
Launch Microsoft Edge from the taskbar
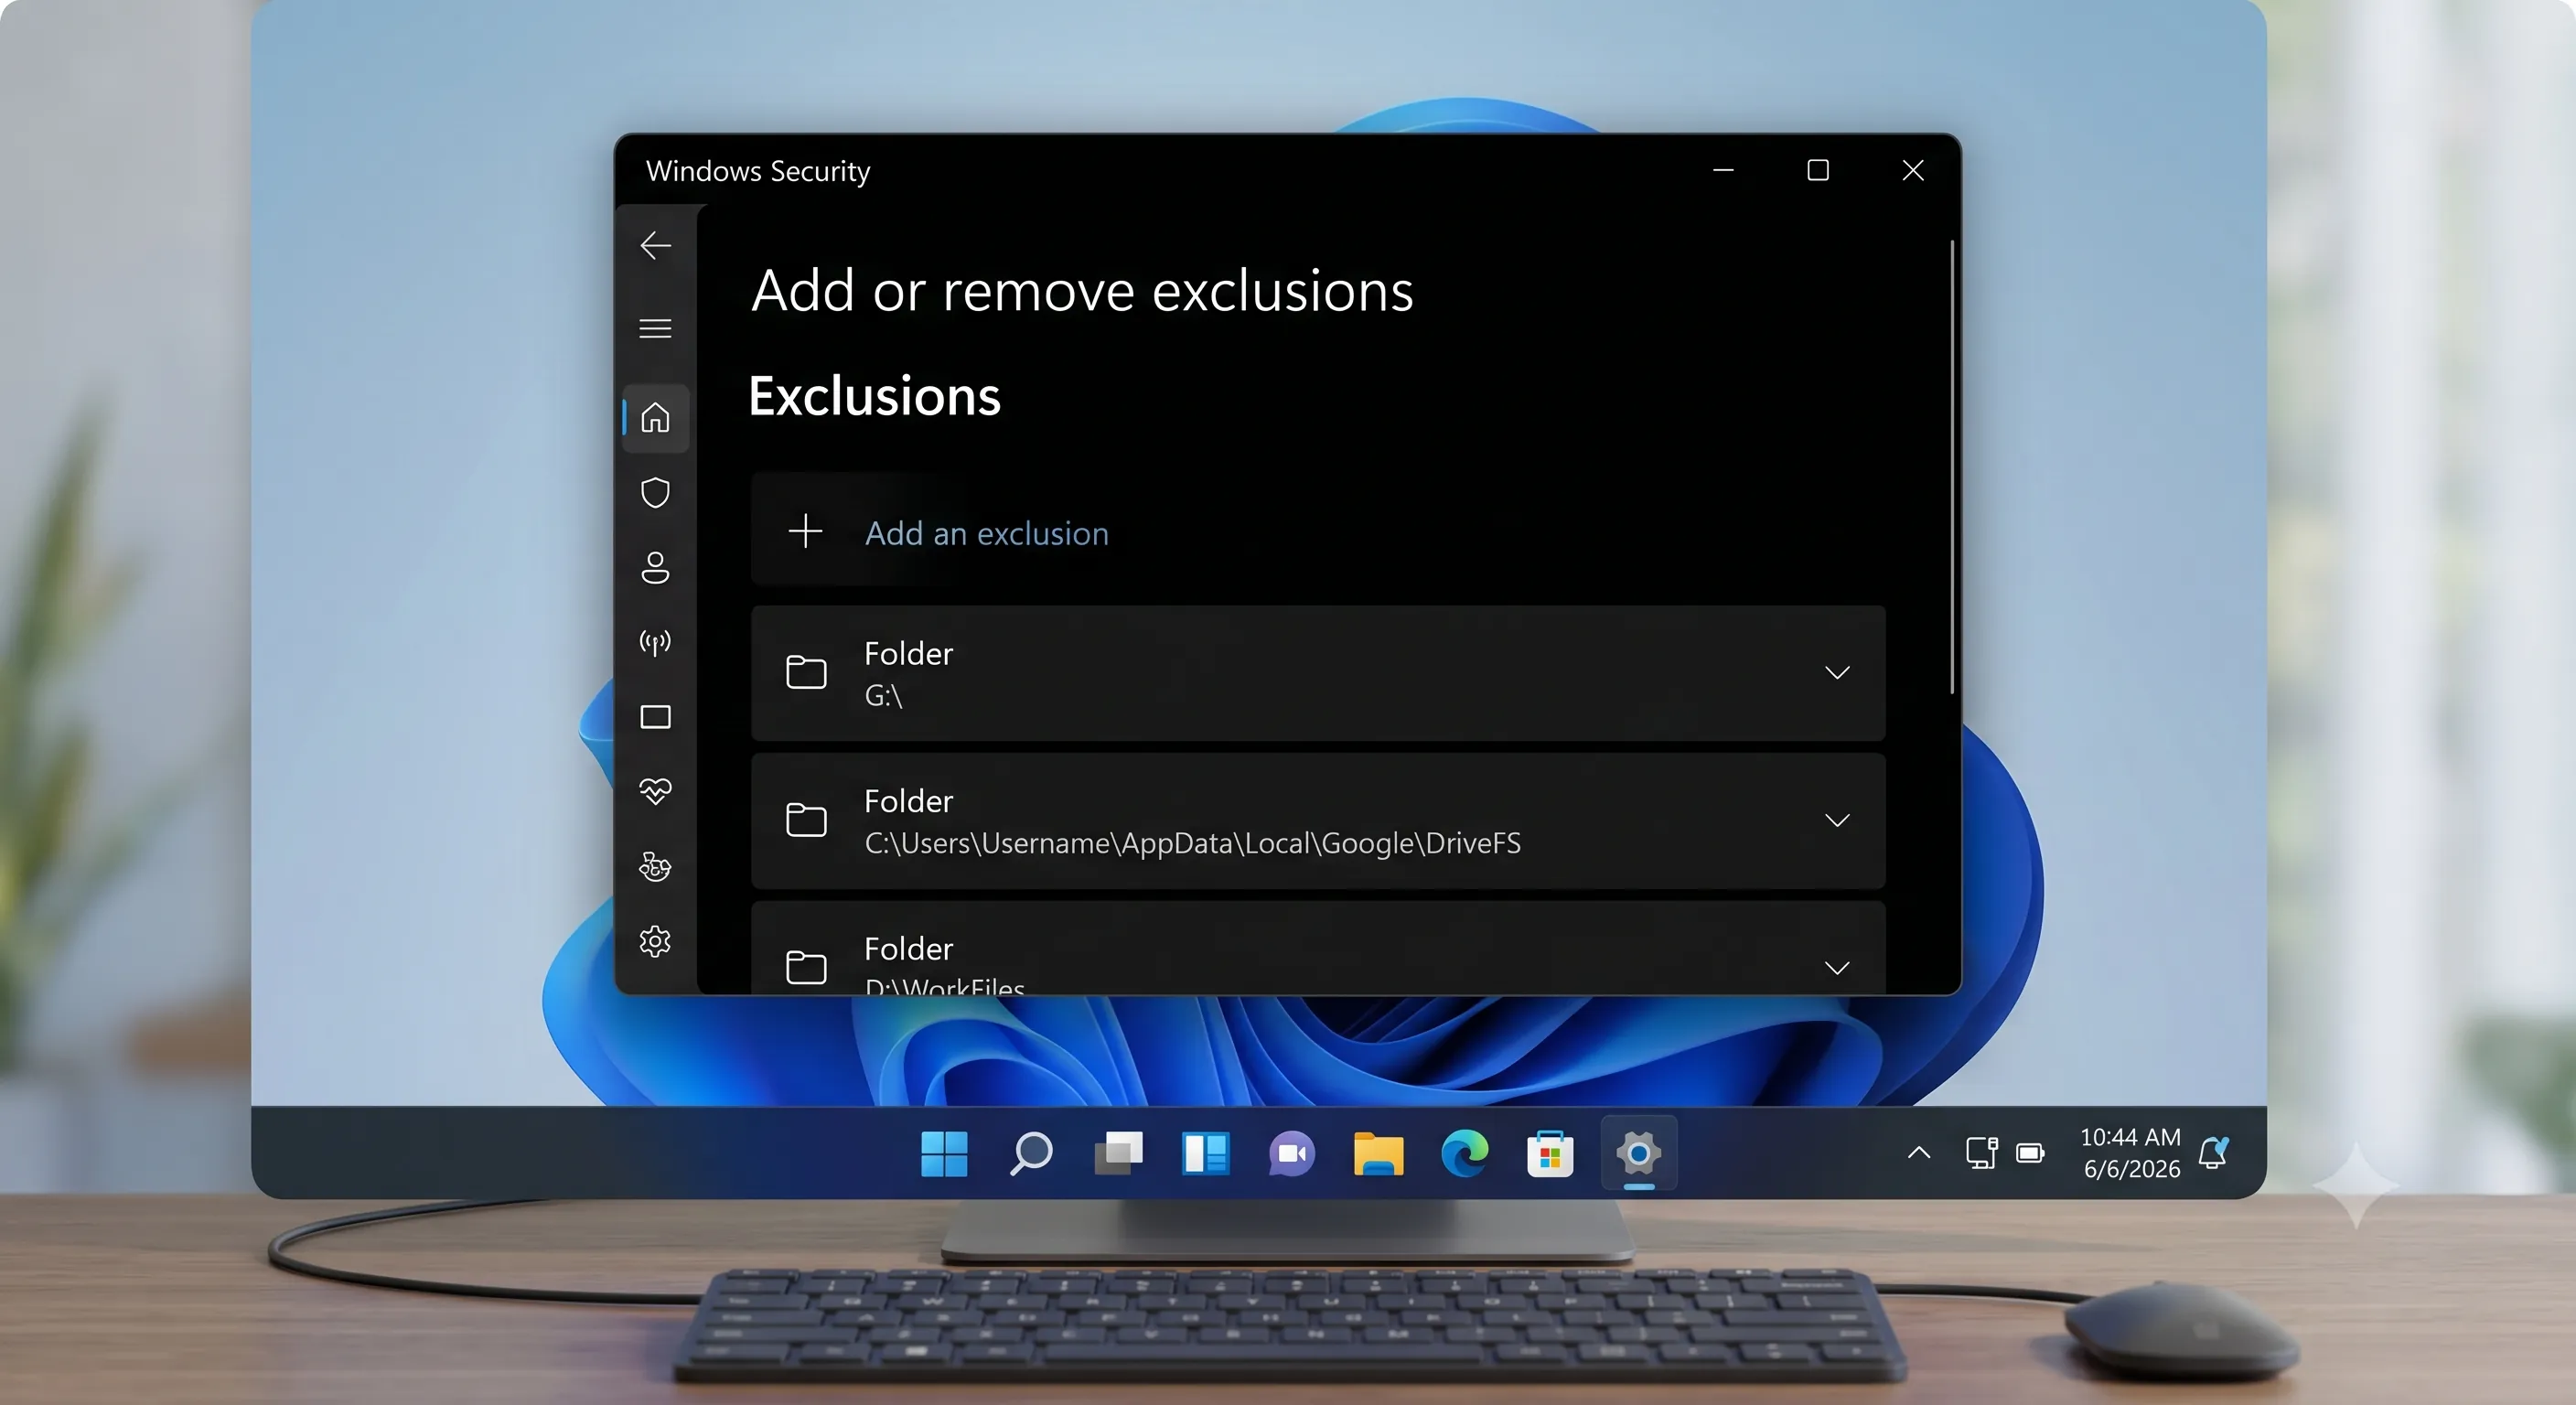pyautogui.click(x=1465, y=1153)
